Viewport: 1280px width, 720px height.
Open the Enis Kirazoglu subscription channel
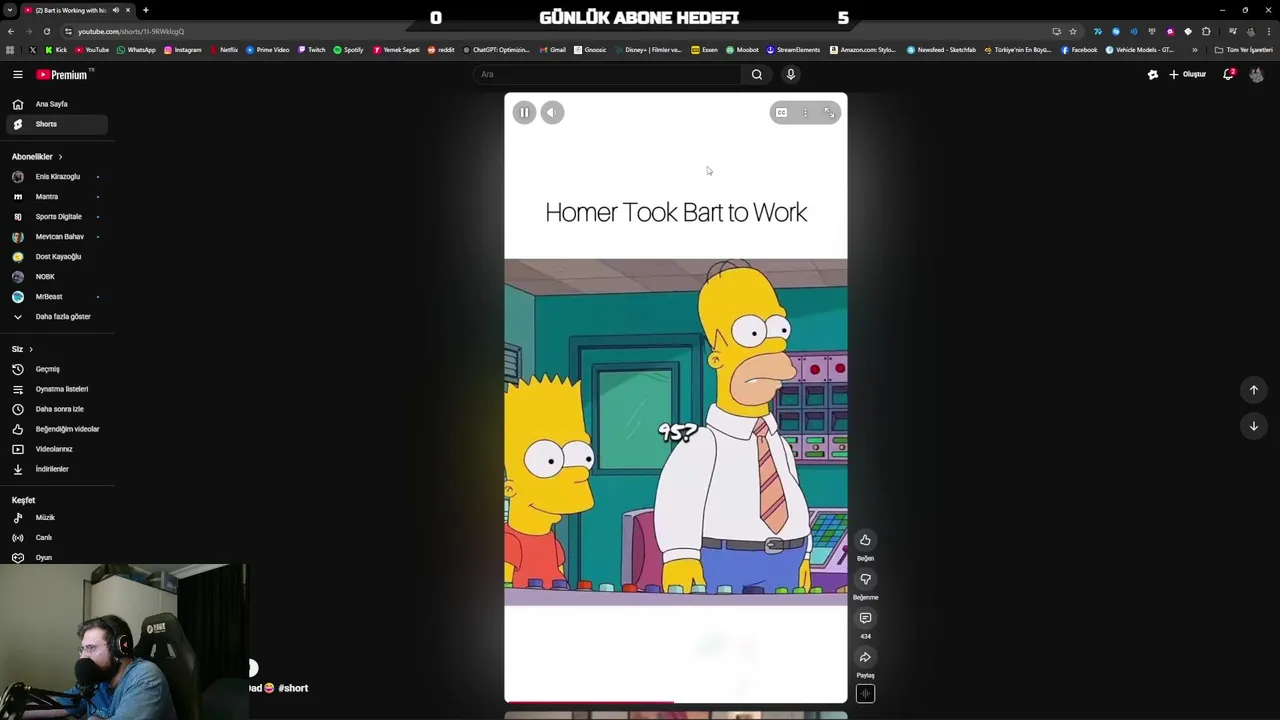click(x=55, y=177)
